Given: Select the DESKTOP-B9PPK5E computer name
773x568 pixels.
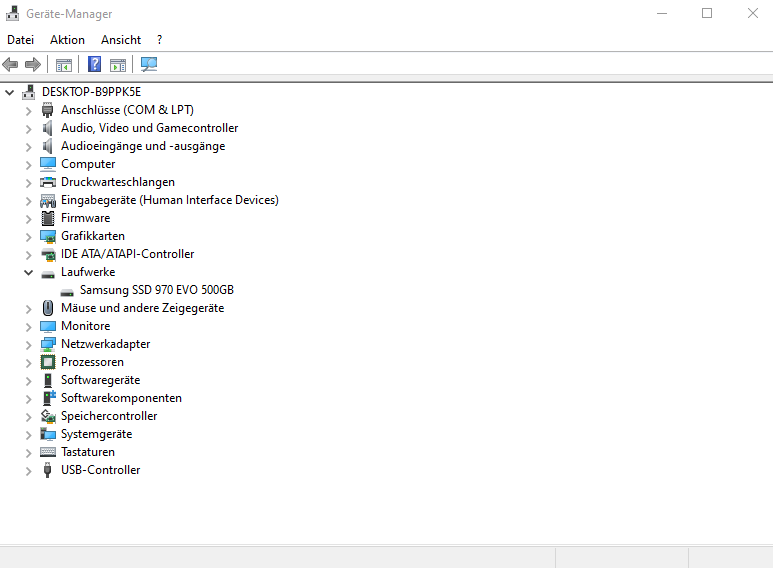Looking at the screenshot, I should click(x=92, y=92).
